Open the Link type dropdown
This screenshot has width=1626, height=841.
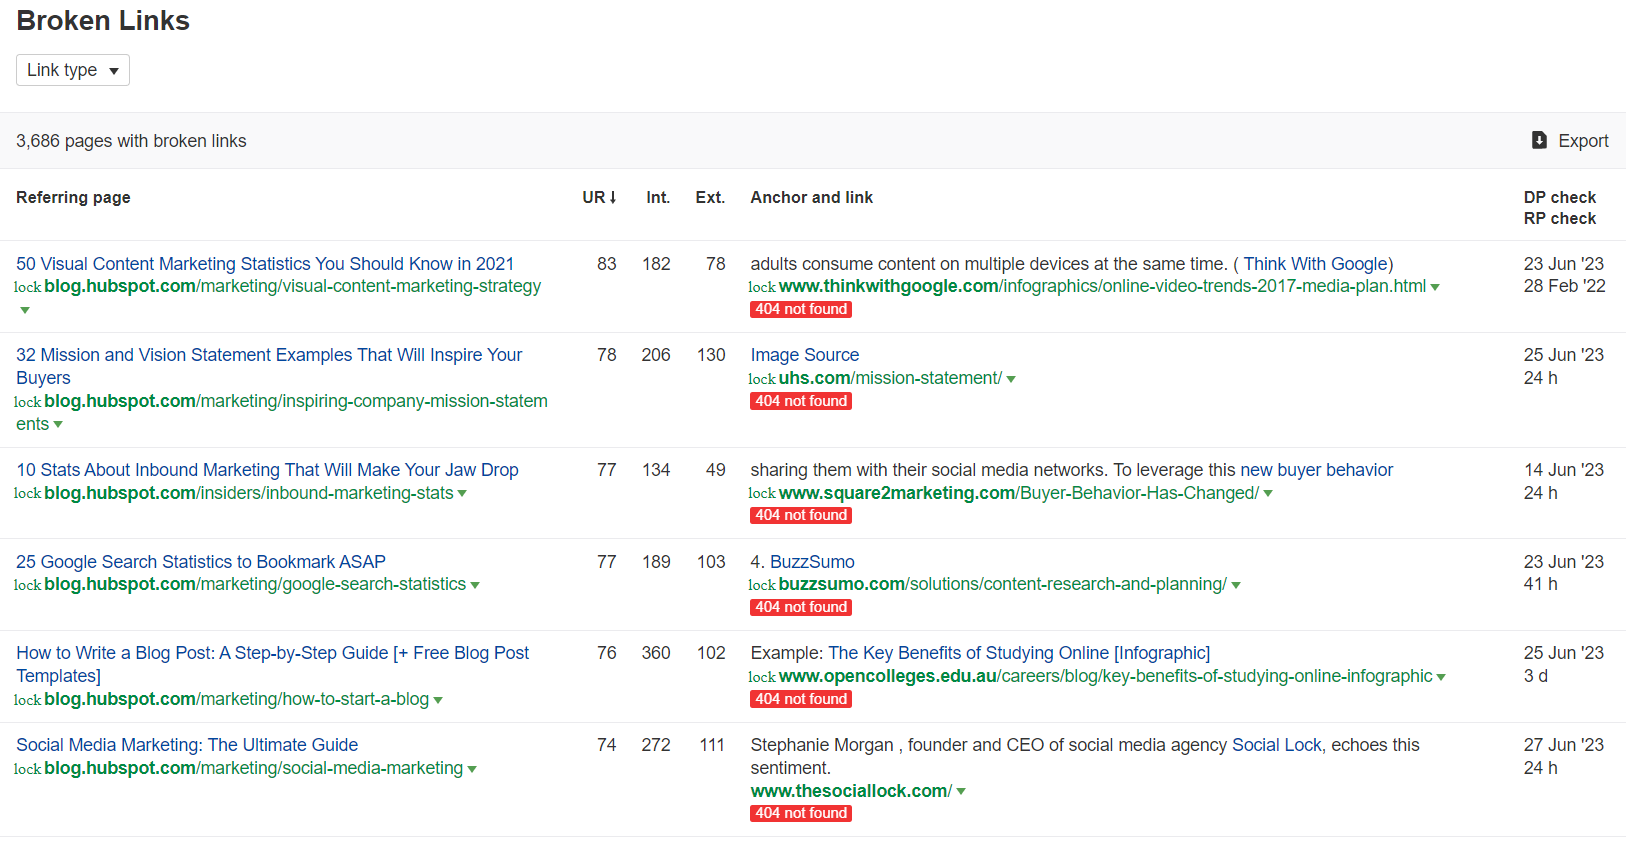[73, 70]
